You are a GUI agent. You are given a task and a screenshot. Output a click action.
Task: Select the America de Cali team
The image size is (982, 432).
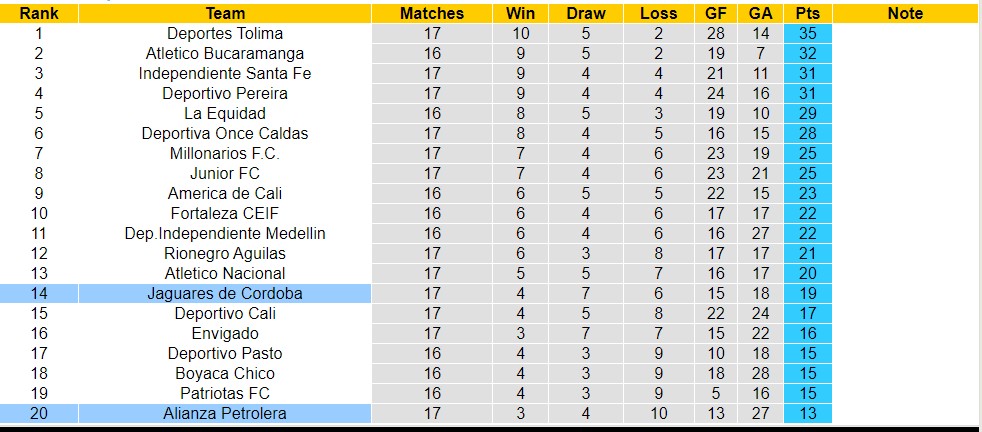click(x=225, y=193)
